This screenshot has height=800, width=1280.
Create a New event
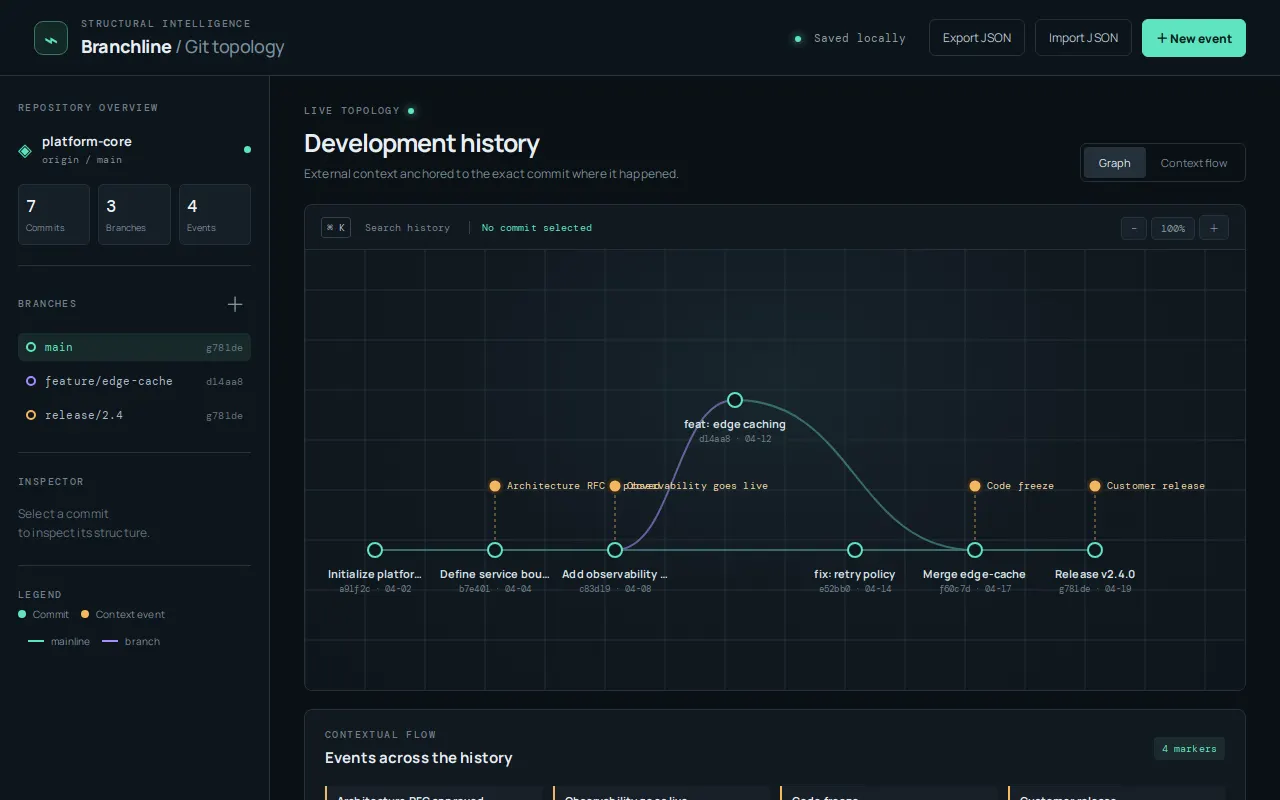coord(1194,38)
